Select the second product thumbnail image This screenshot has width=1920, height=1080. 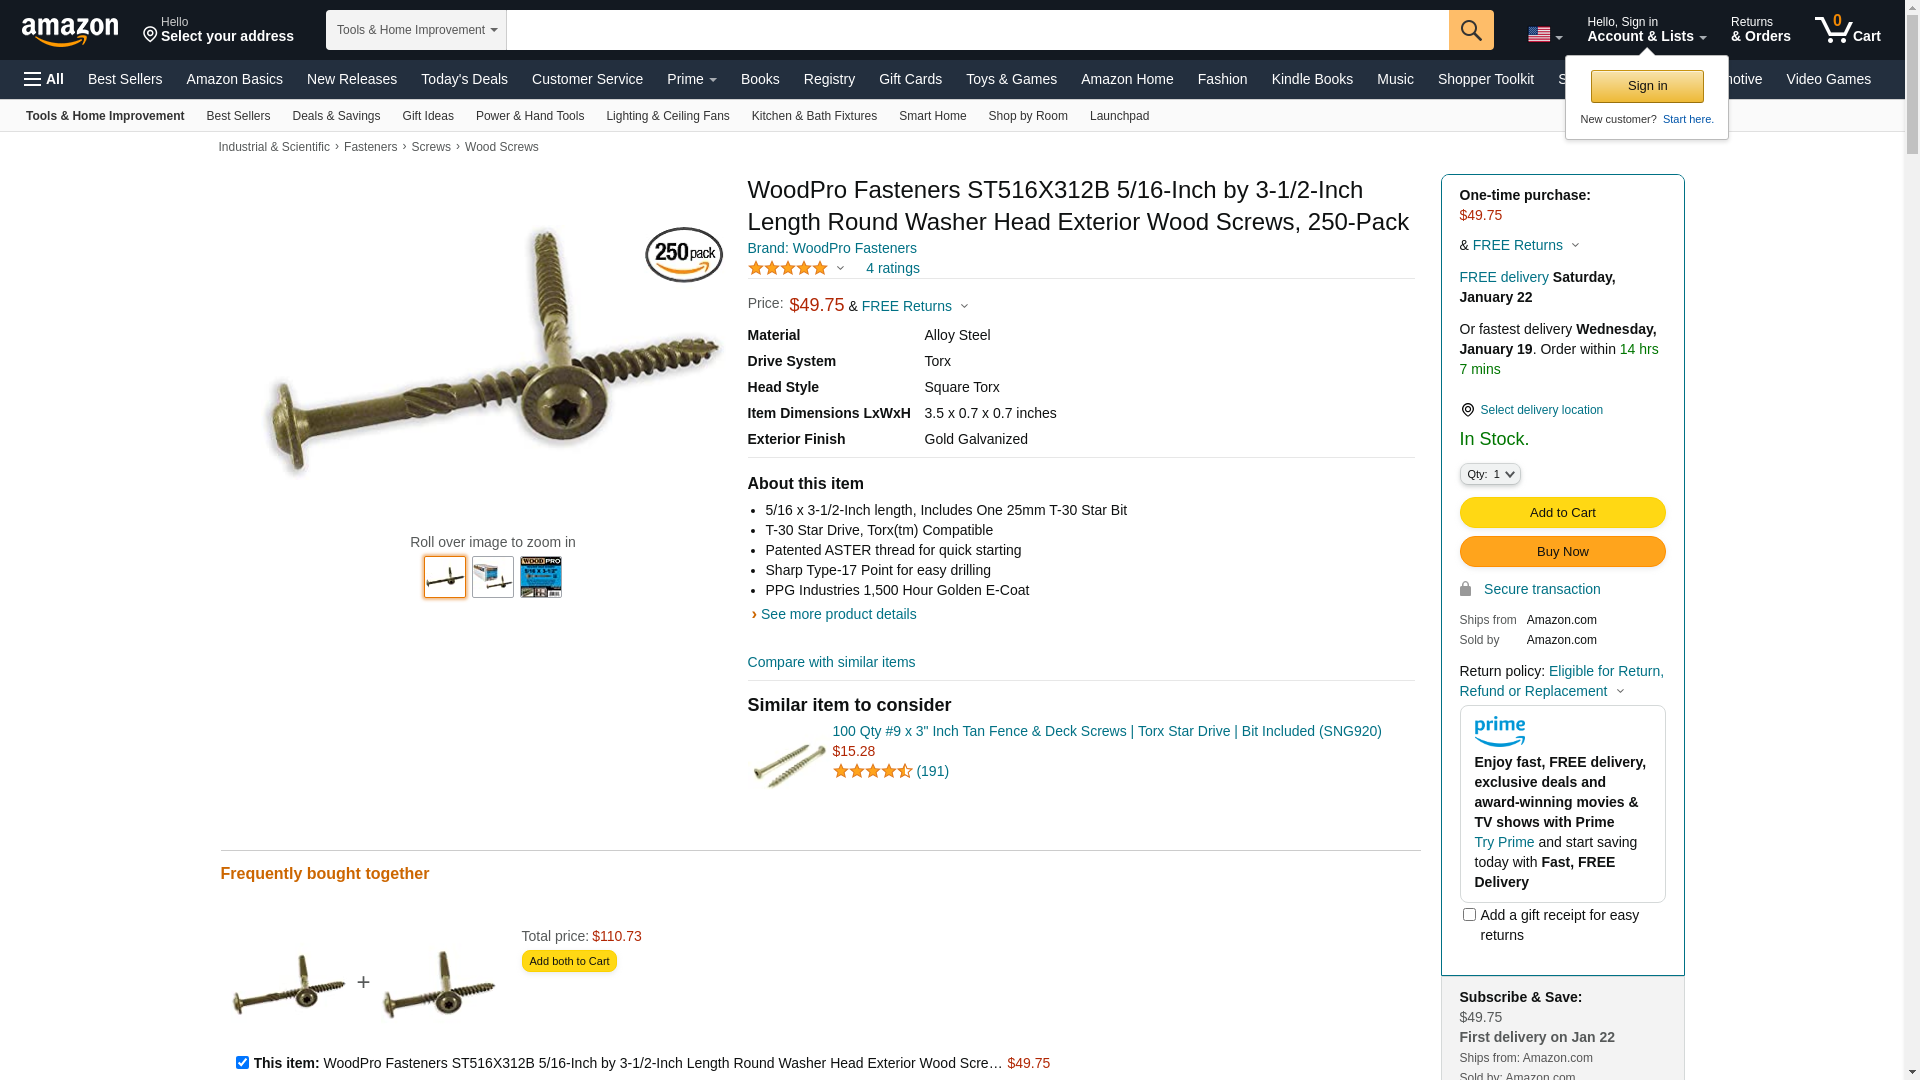pyautogui.click(x=493, y=577)
